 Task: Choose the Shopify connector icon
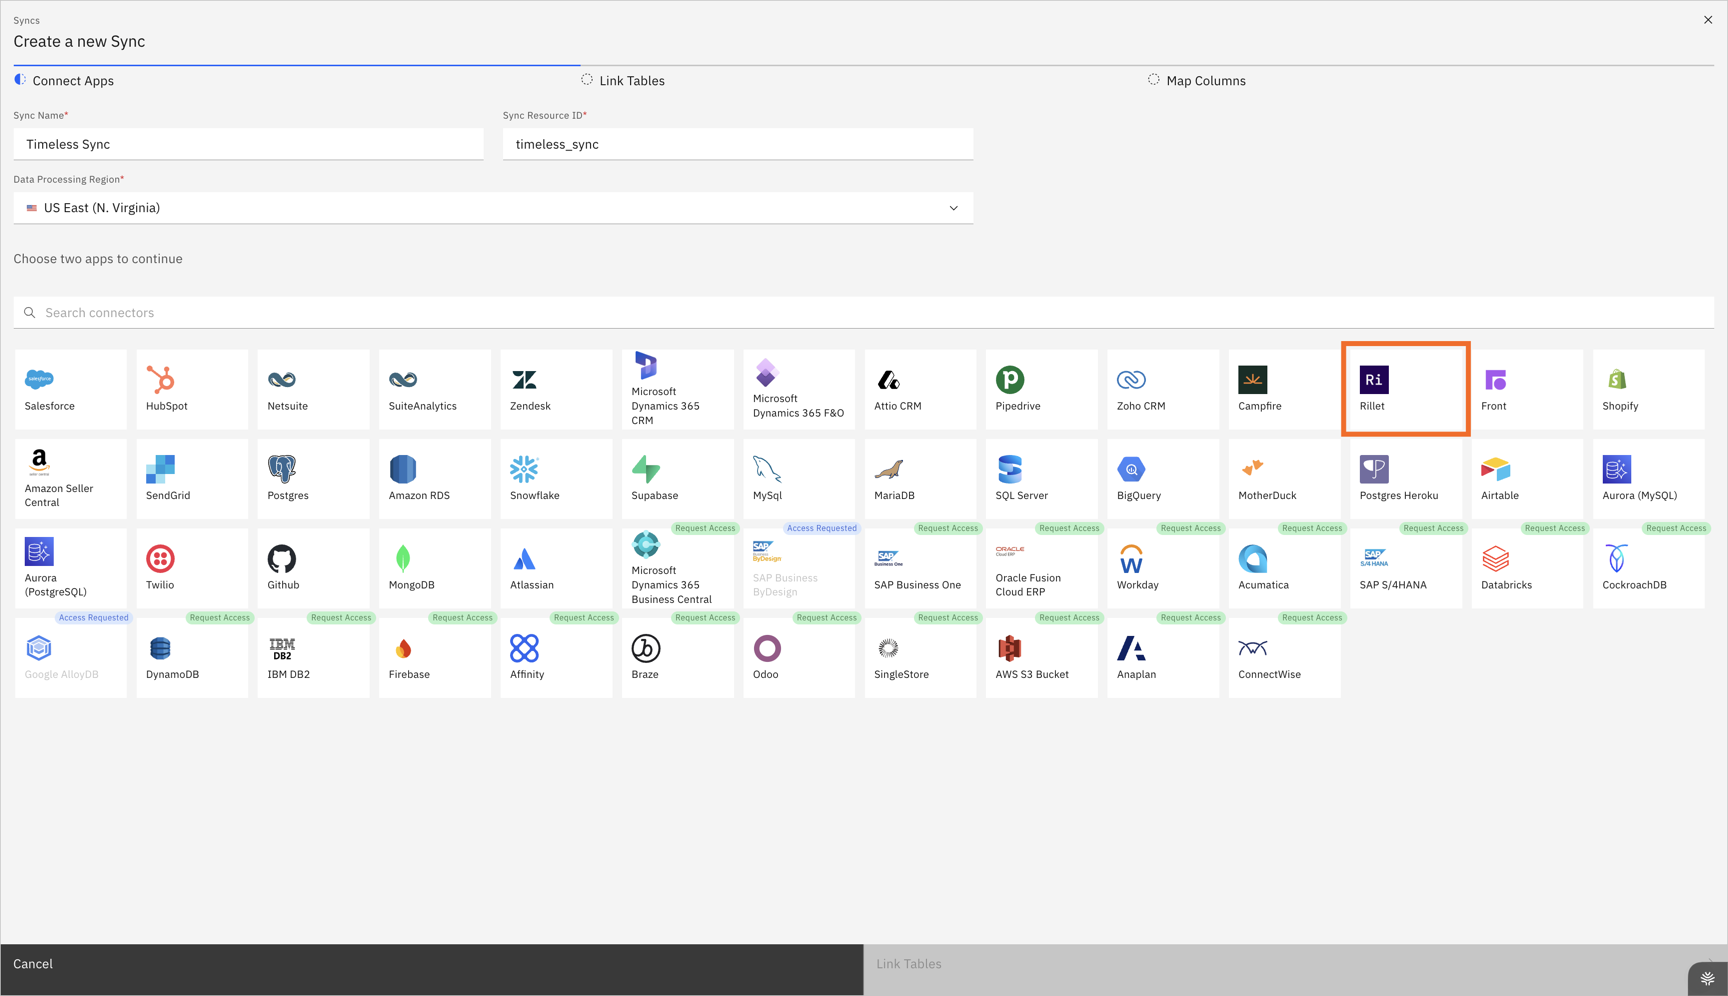[x=1617, y=380]
